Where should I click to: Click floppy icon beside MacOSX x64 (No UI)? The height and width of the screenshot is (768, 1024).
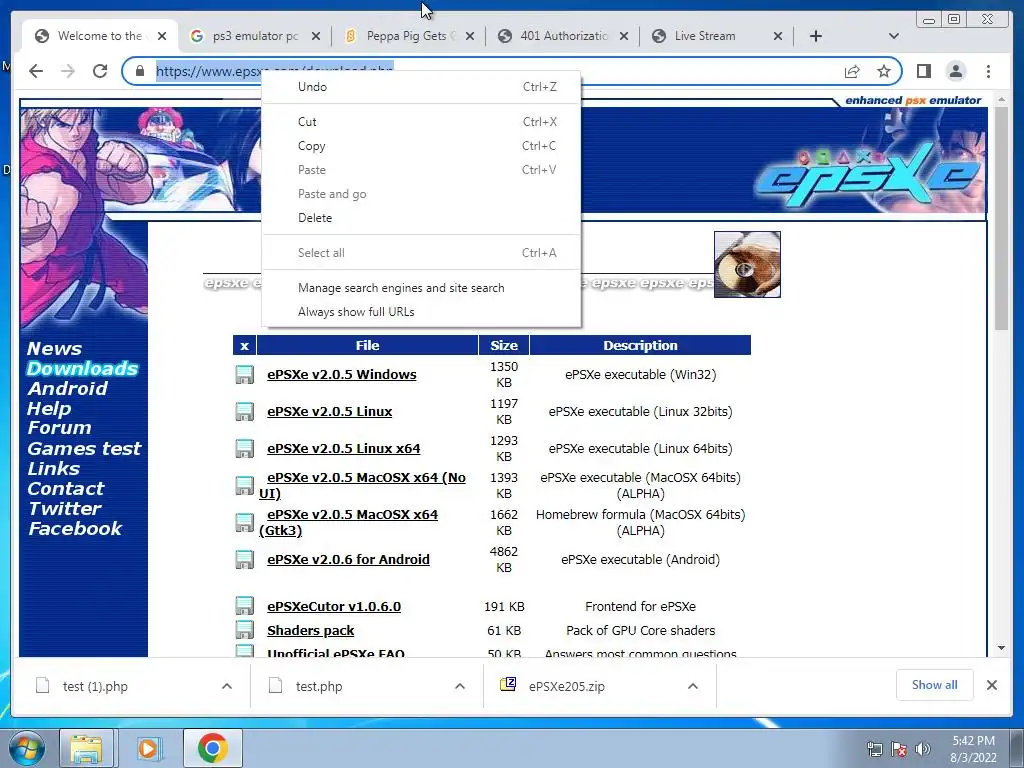244,486
